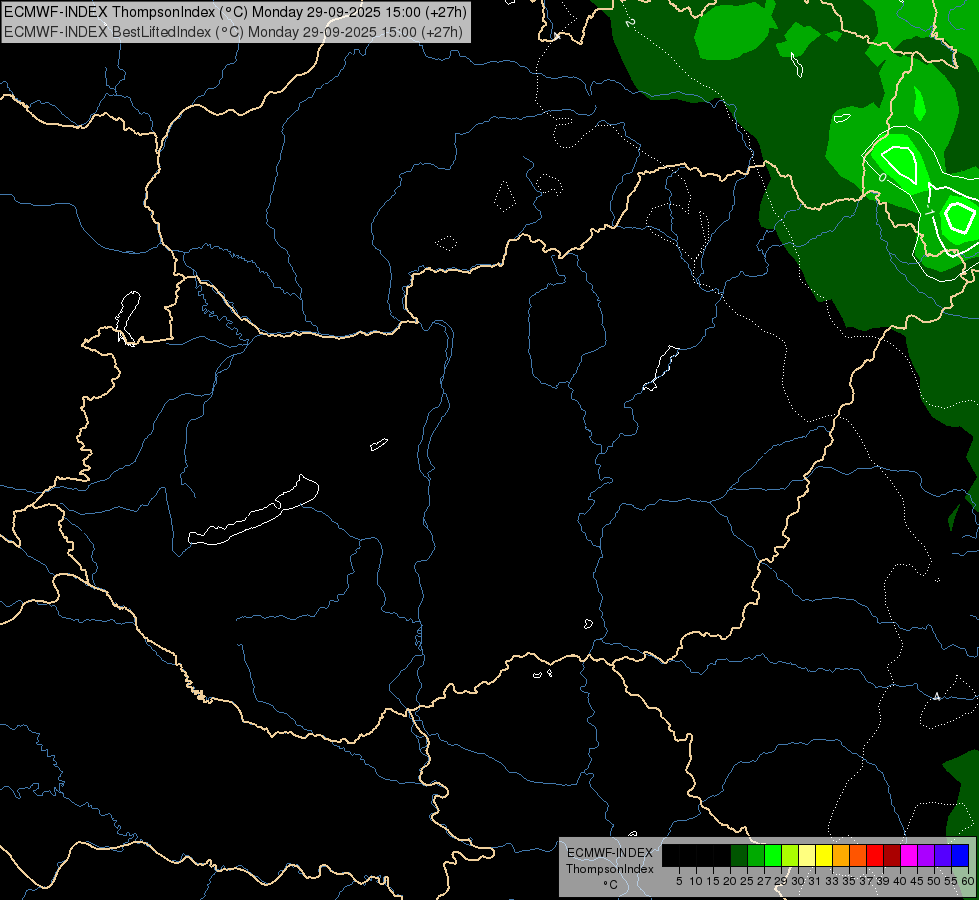This screenshot has height=900, width=979.
Task: Click the ECMWF-INDEX legend label text
Action: point(609,853)
